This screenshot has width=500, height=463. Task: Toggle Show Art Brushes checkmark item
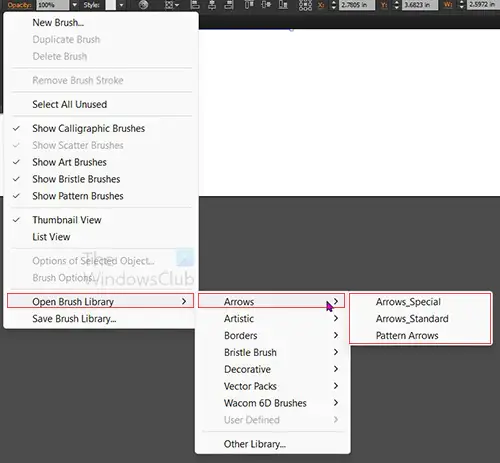(x=101, y=162)
